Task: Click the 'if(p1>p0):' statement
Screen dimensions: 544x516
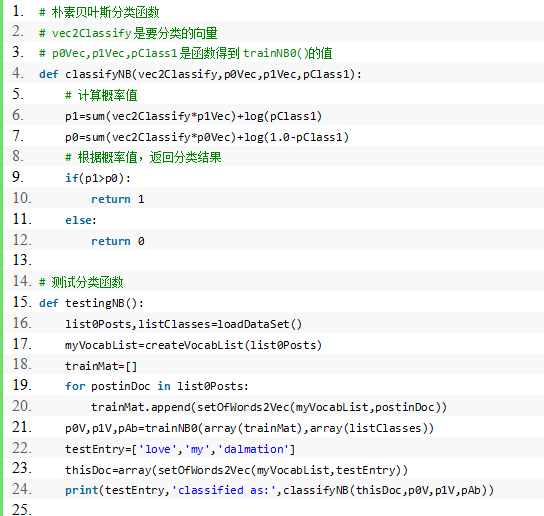Action: pyautogui.click(x=98, y=178)
